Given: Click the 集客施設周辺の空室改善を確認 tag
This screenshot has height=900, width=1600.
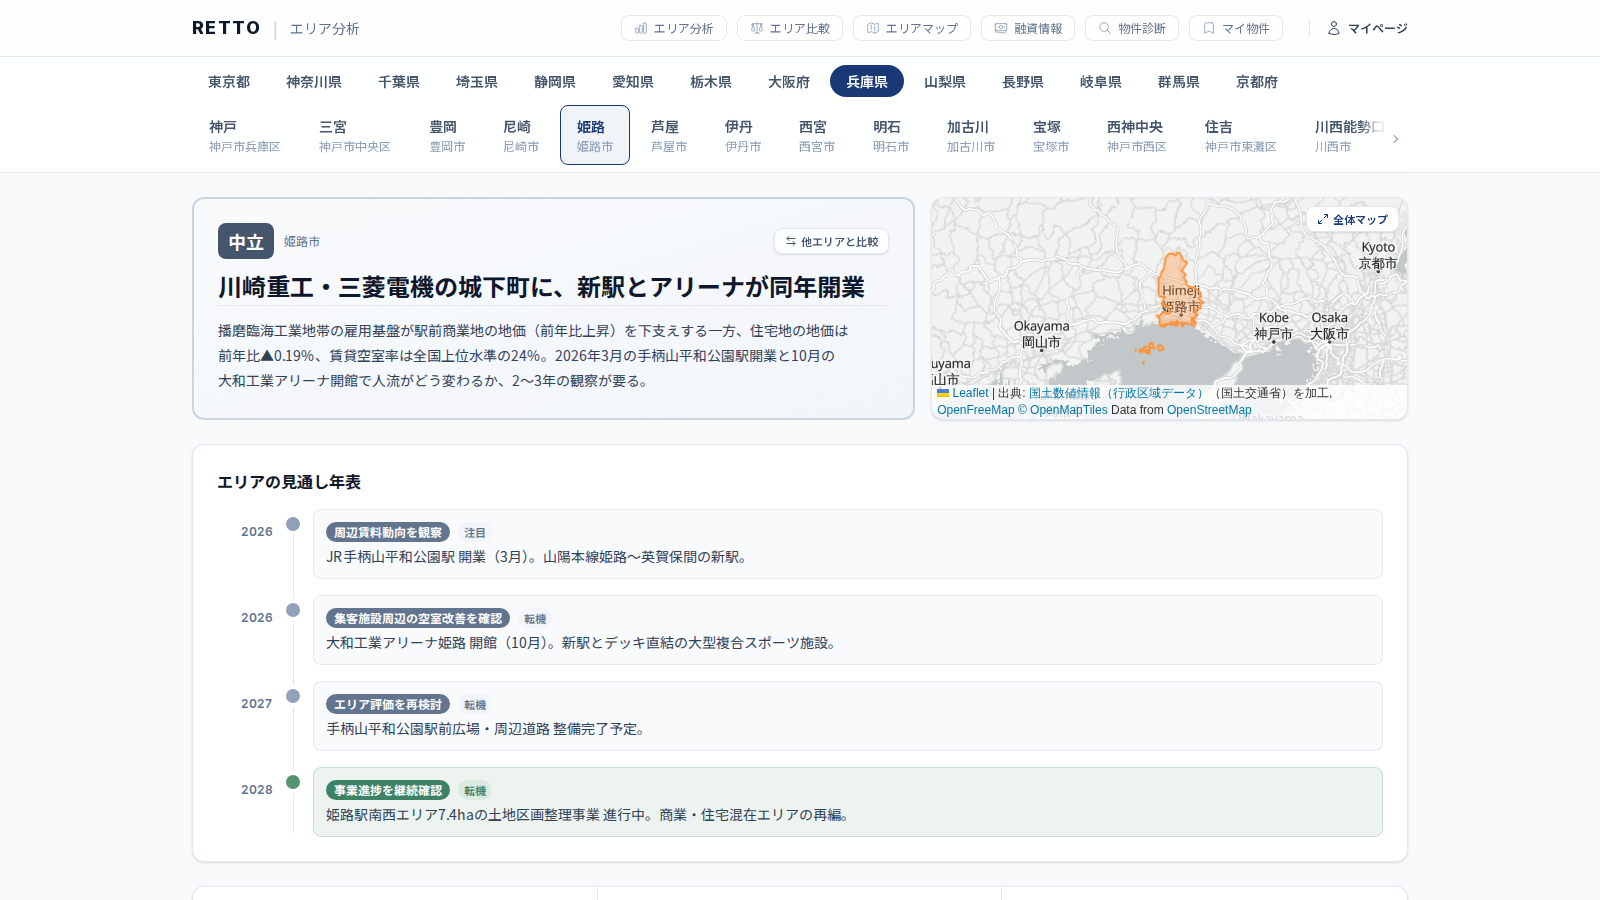Looking at the screenshot, I should point(418,619).
